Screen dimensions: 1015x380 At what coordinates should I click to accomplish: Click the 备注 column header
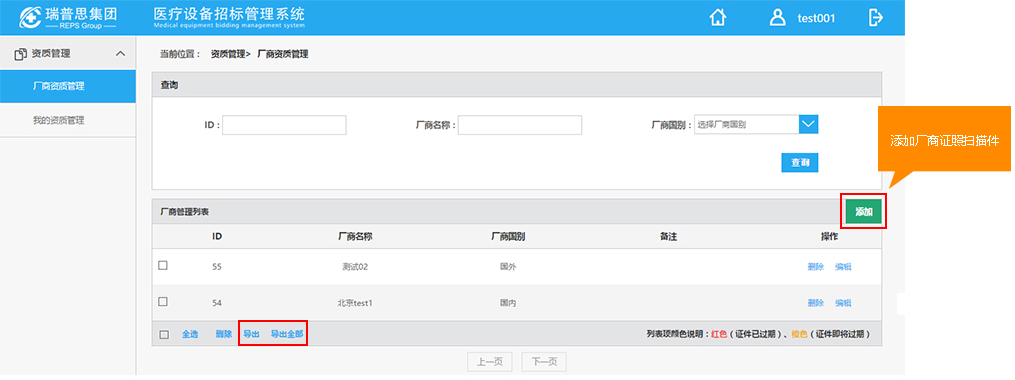click(x=669, y=237)
